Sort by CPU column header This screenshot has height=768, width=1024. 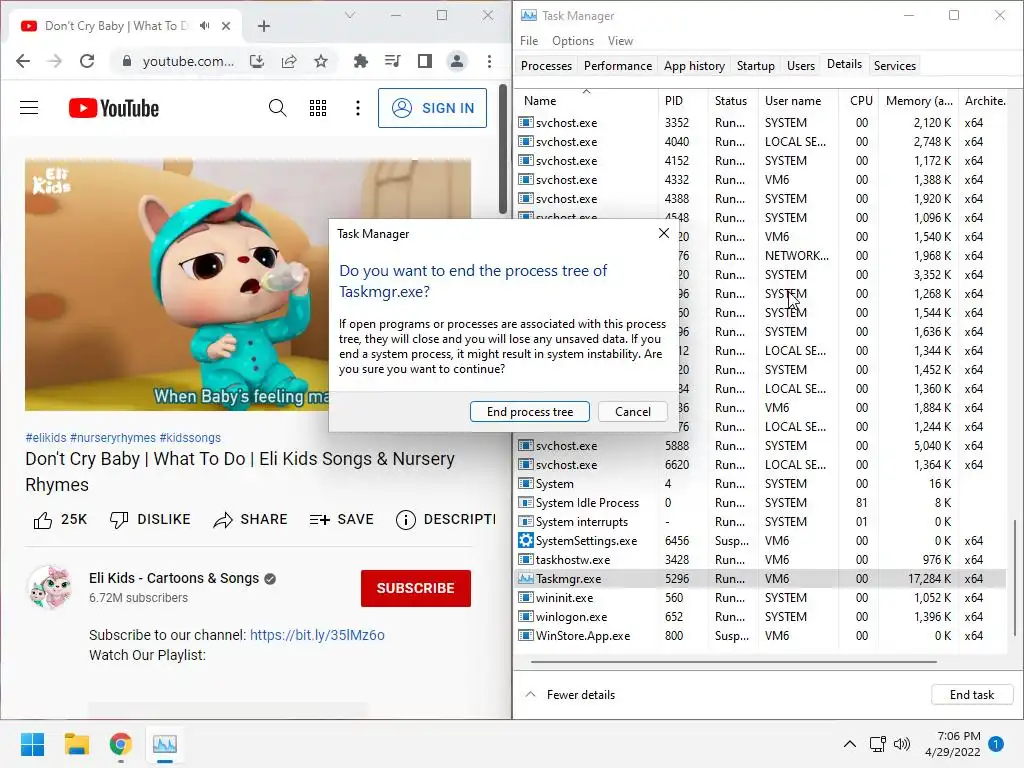[861, 101]
